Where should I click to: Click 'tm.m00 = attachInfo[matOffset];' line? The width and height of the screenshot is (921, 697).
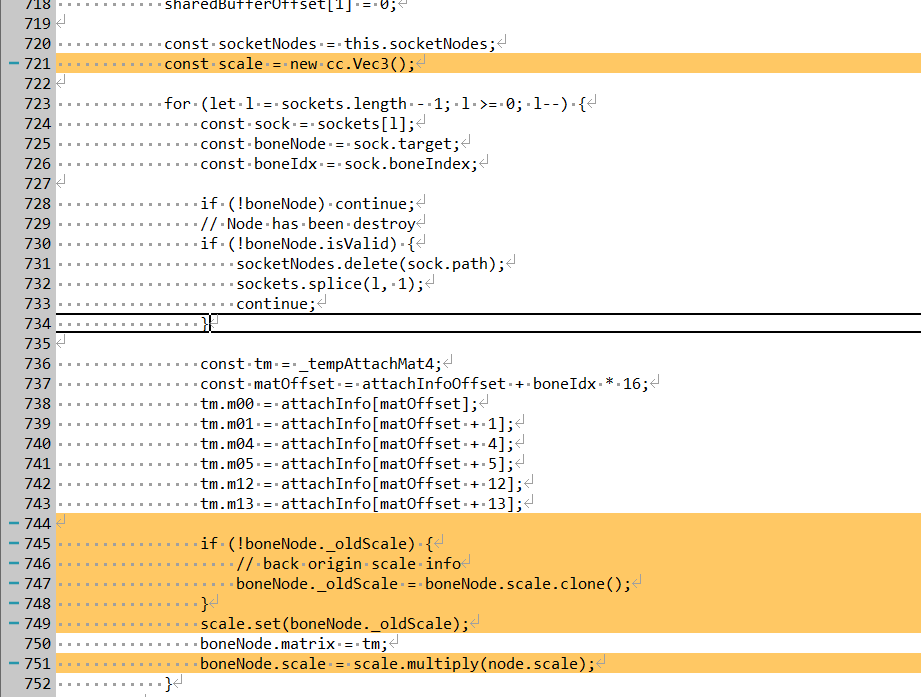[x=339, y=404]
